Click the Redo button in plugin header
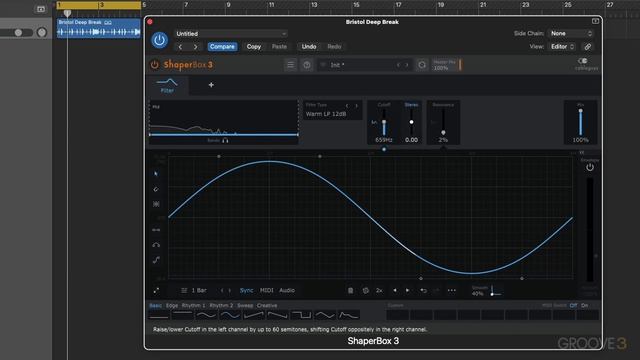640x360 pixels. point(334,47)
